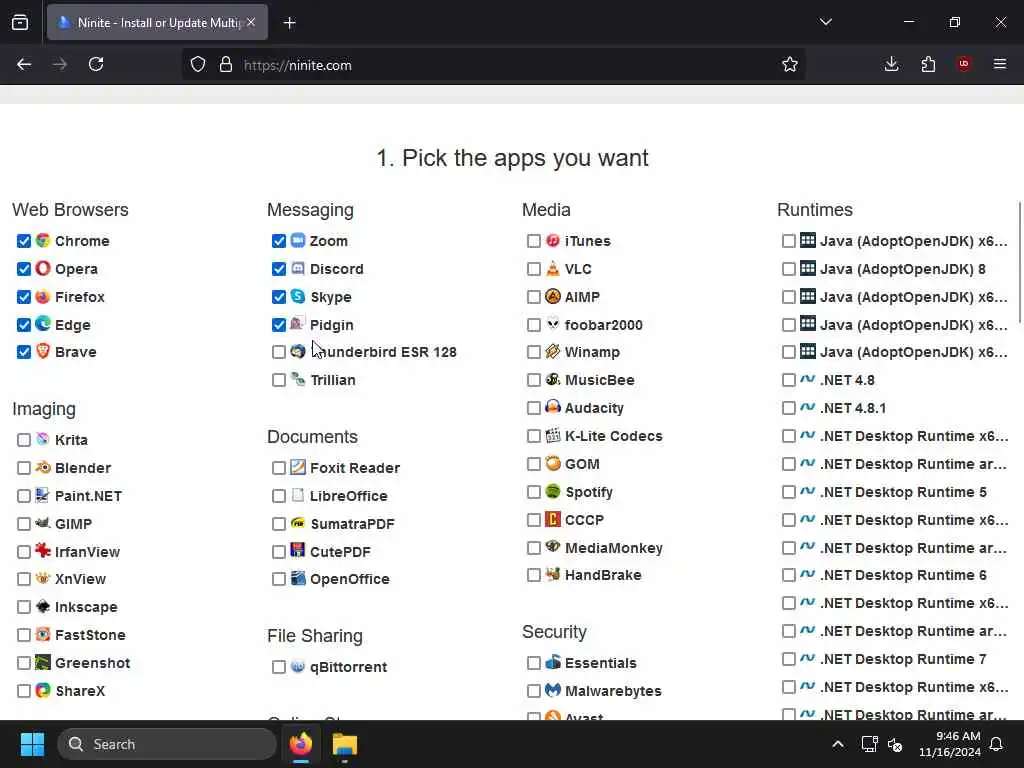The image size is (1024, 768).
Task: Reload the Ninite page
Action: pyautogui.click(x=96, y=64)
